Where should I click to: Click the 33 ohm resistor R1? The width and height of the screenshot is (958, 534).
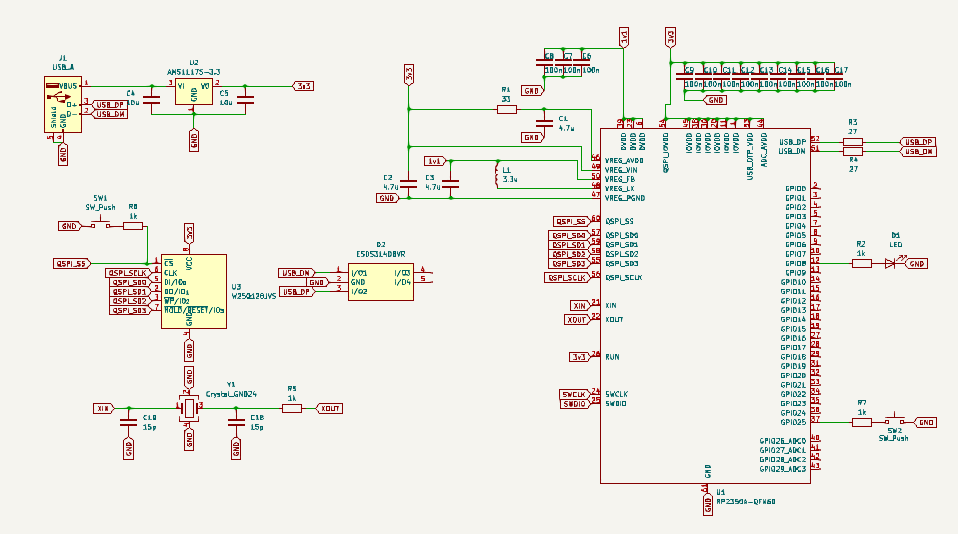(507, 110)
